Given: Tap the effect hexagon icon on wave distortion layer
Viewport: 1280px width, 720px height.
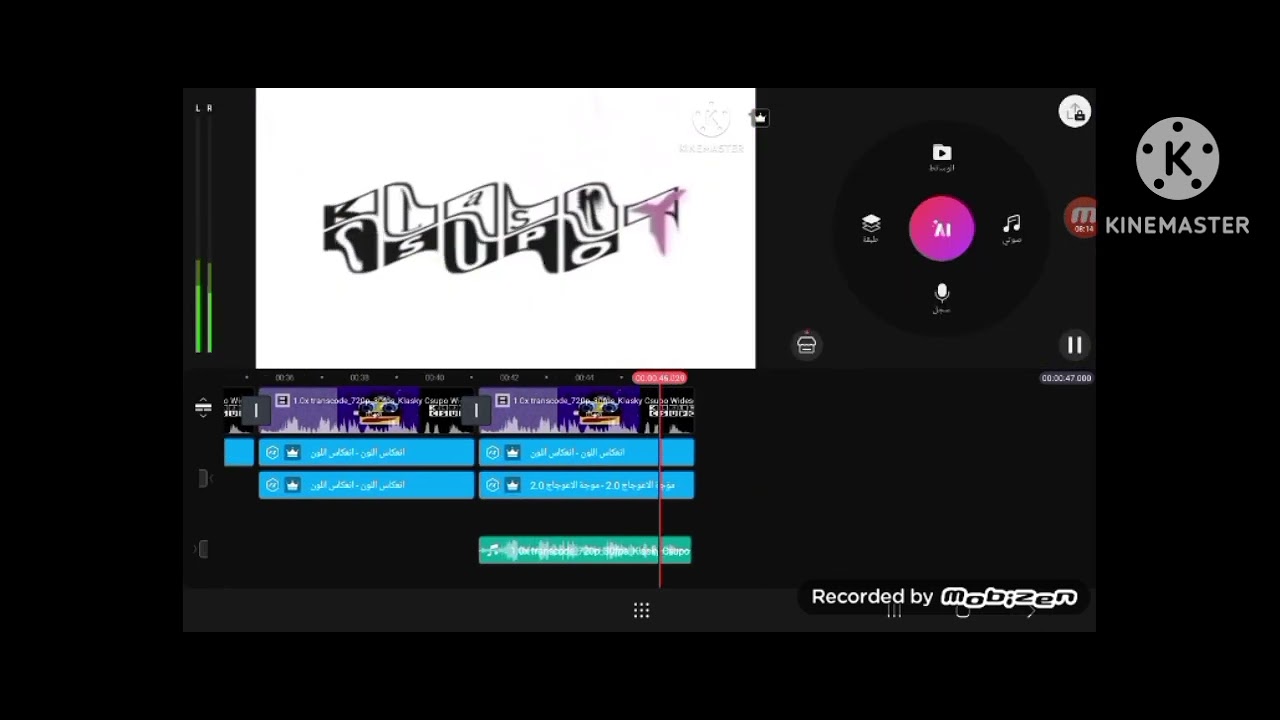Looking at the screenshot, I should pos(492,485).
